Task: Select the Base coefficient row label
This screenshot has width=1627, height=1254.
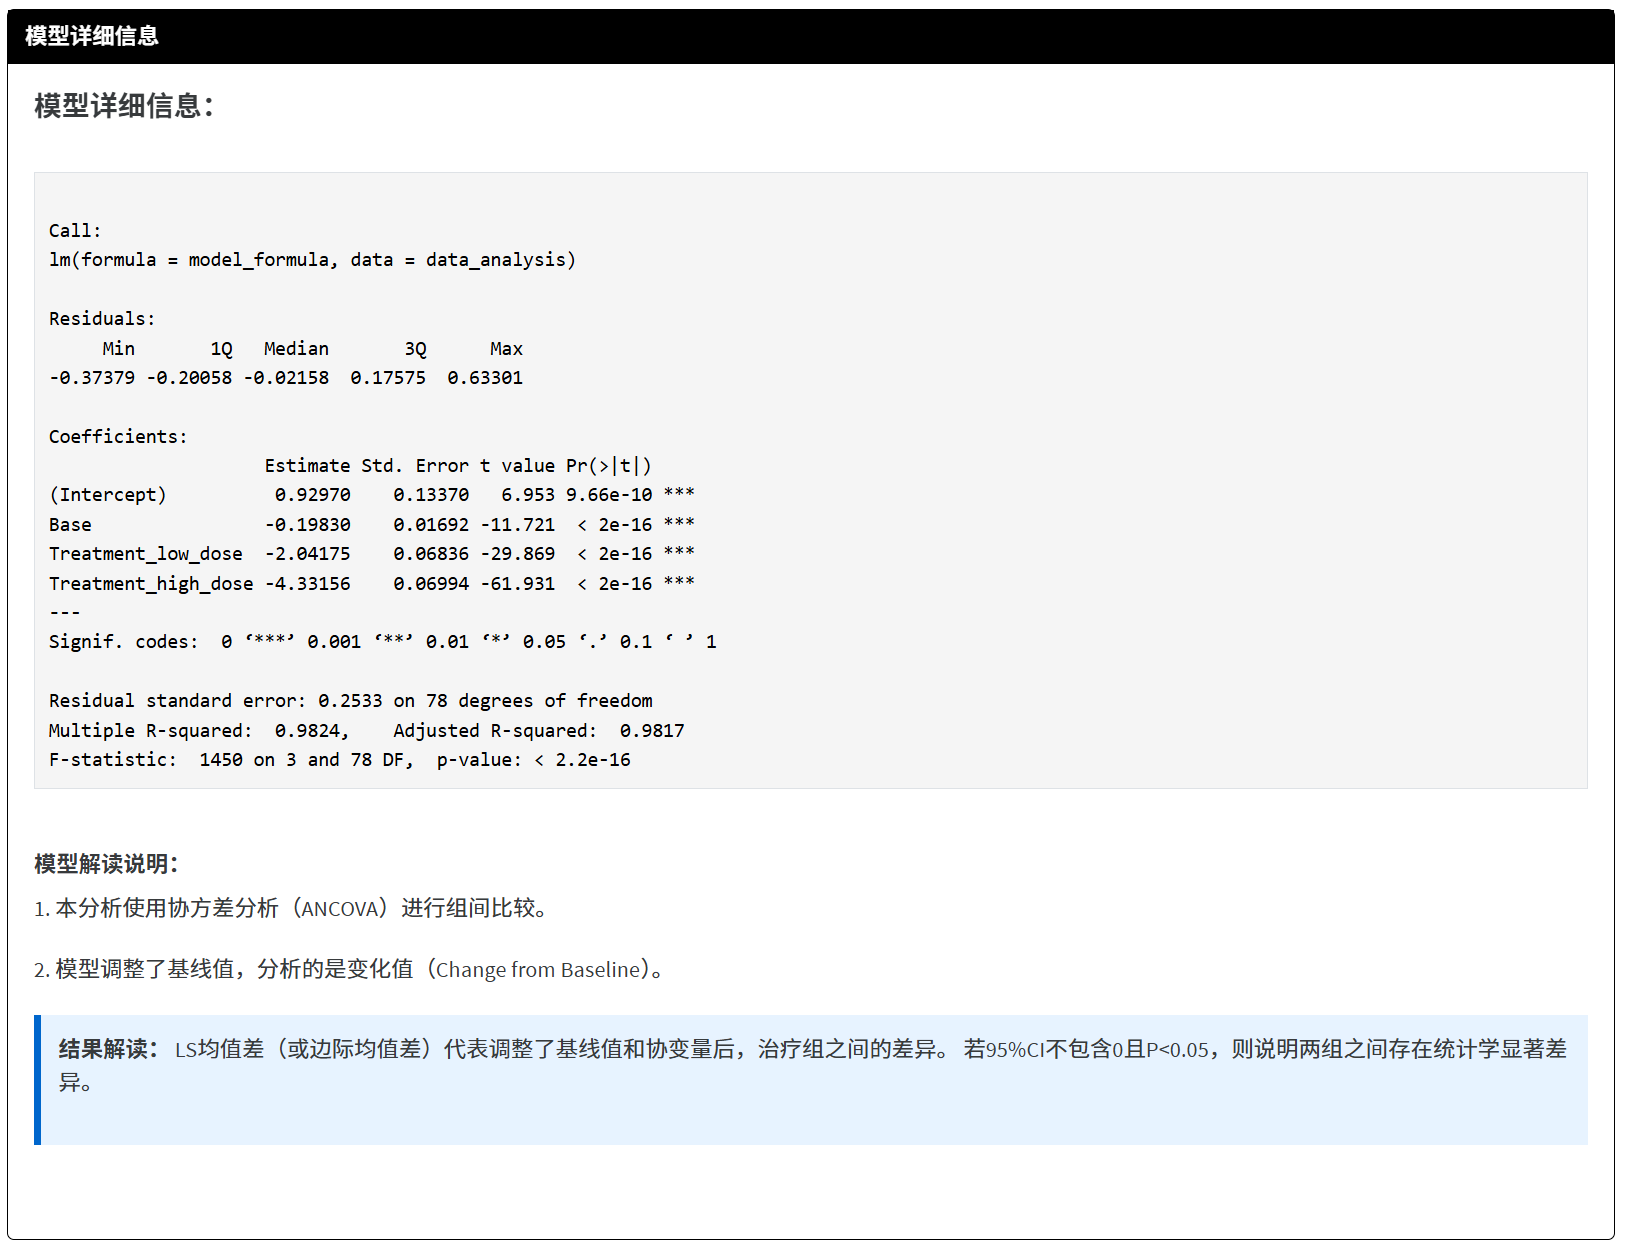Action: tap(70, 525)
